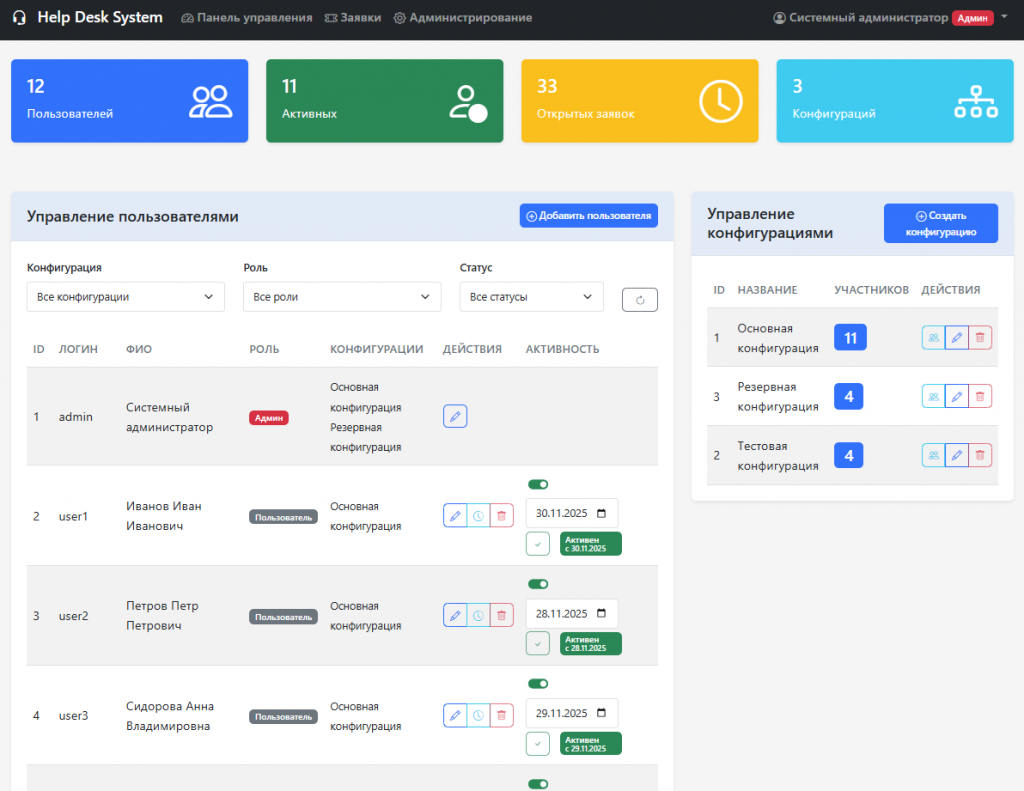
Task: Click the Активен с 29.11.2025 badge
Action: click(x=590, y=743)
